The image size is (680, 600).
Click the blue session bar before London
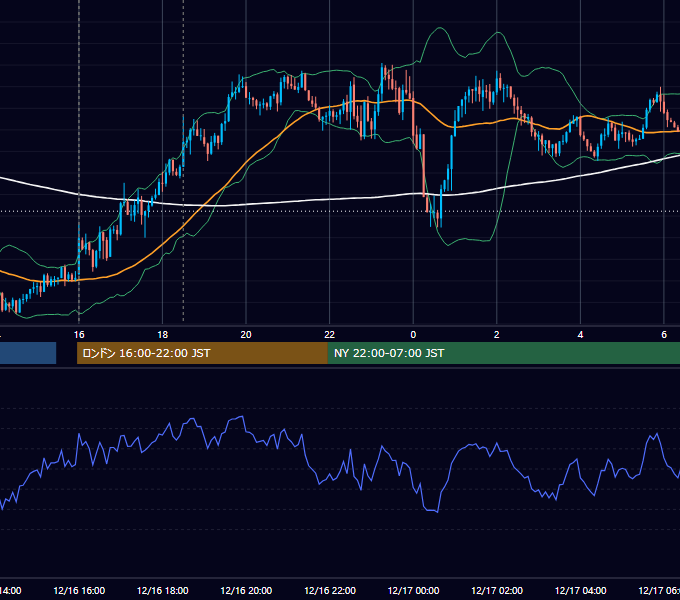28,353
